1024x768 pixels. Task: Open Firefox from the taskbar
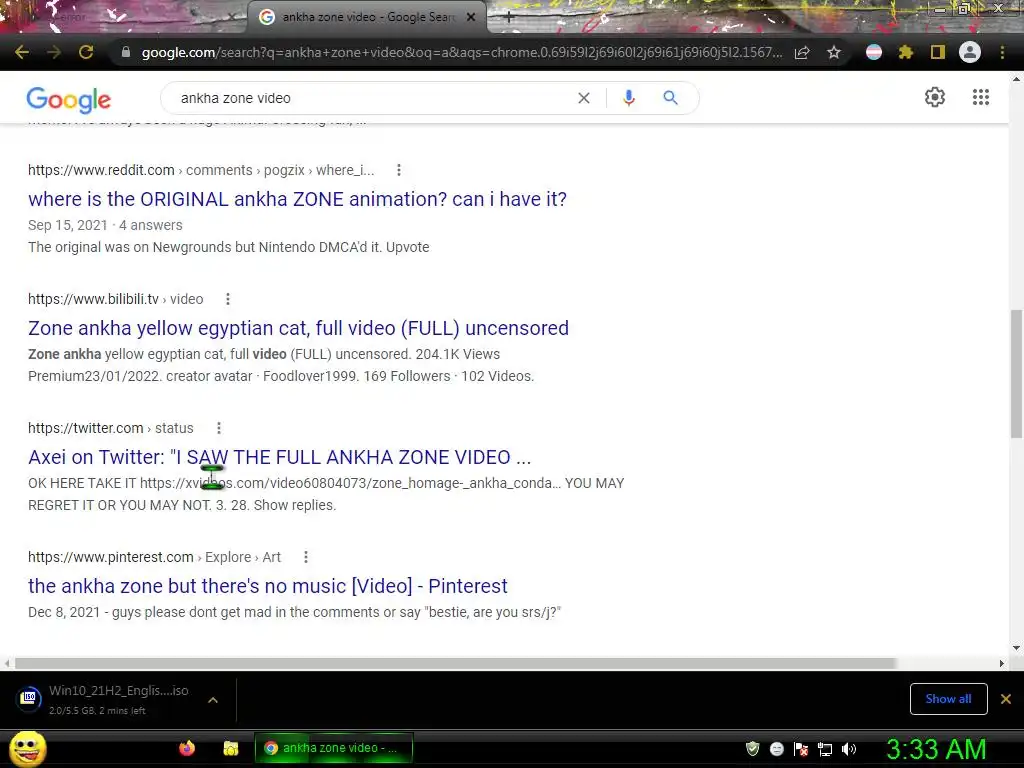click(187, 748)
